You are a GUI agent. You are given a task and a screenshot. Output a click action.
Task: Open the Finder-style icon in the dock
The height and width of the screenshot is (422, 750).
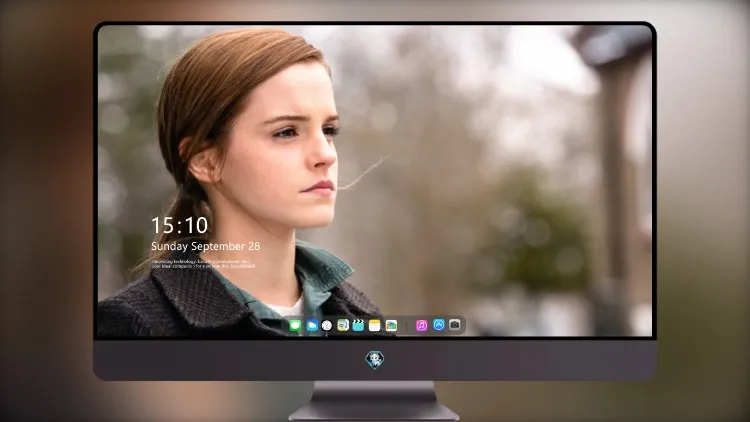342,325
